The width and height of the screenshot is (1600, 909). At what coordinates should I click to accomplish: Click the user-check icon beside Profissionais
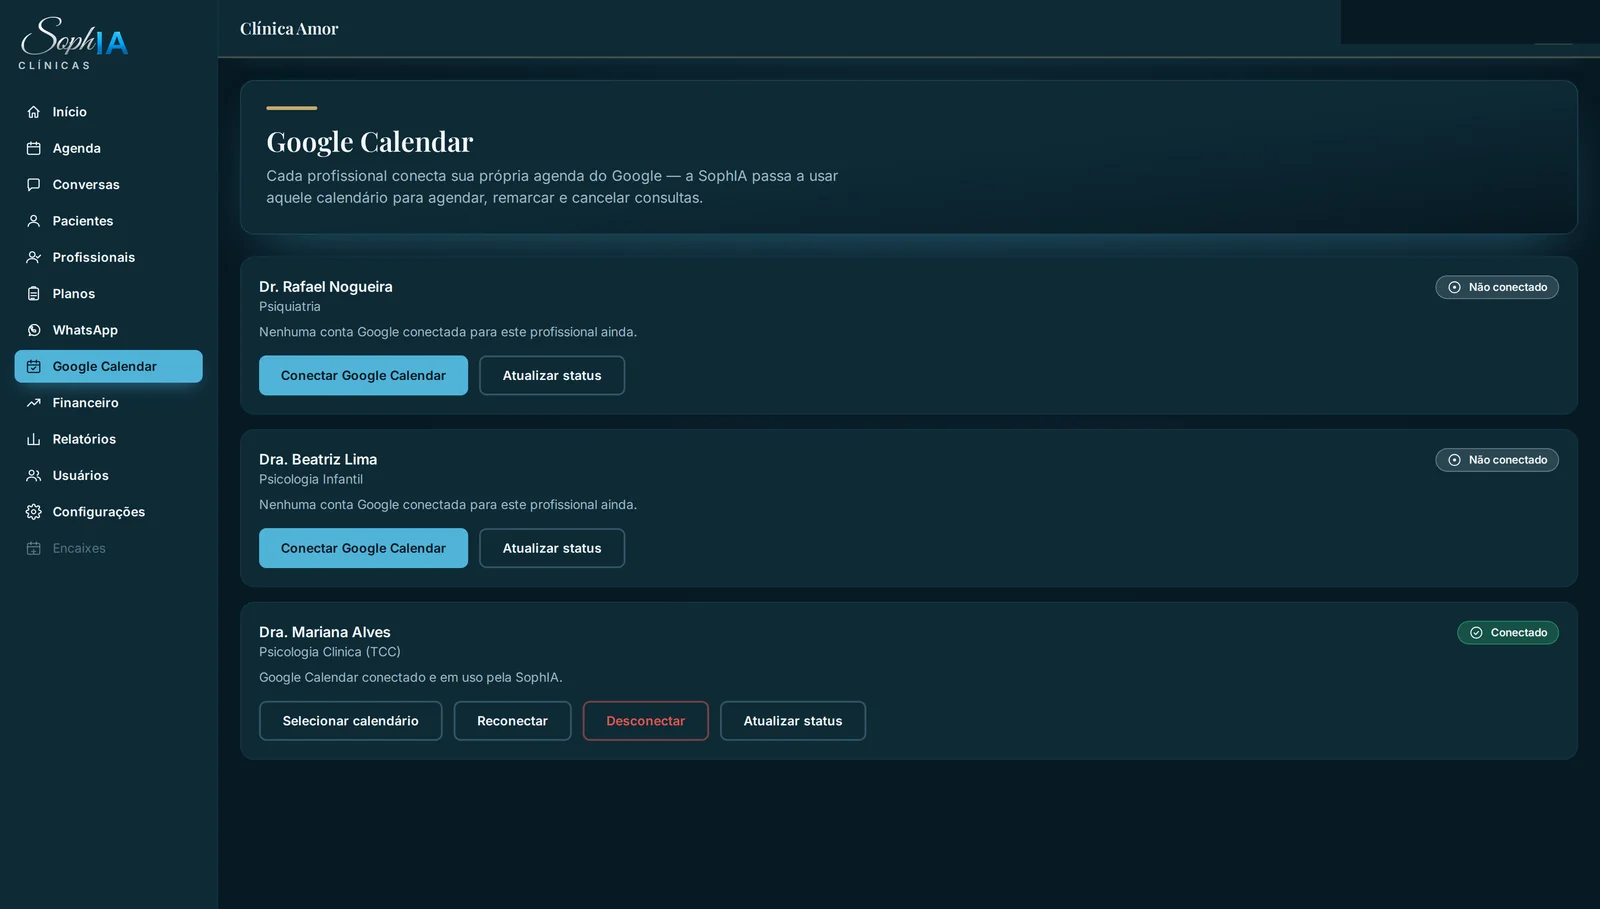[34, 257]
